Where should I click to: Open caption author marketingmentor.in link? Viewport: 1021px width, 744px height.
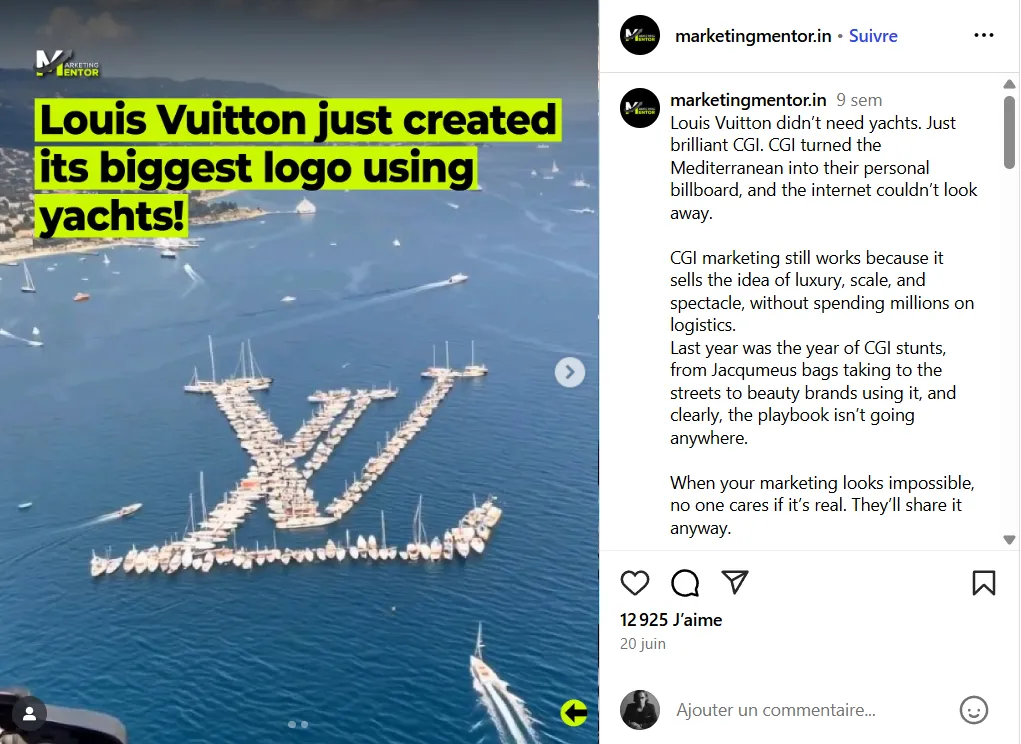pyautogui.click(x=748, y=100)
